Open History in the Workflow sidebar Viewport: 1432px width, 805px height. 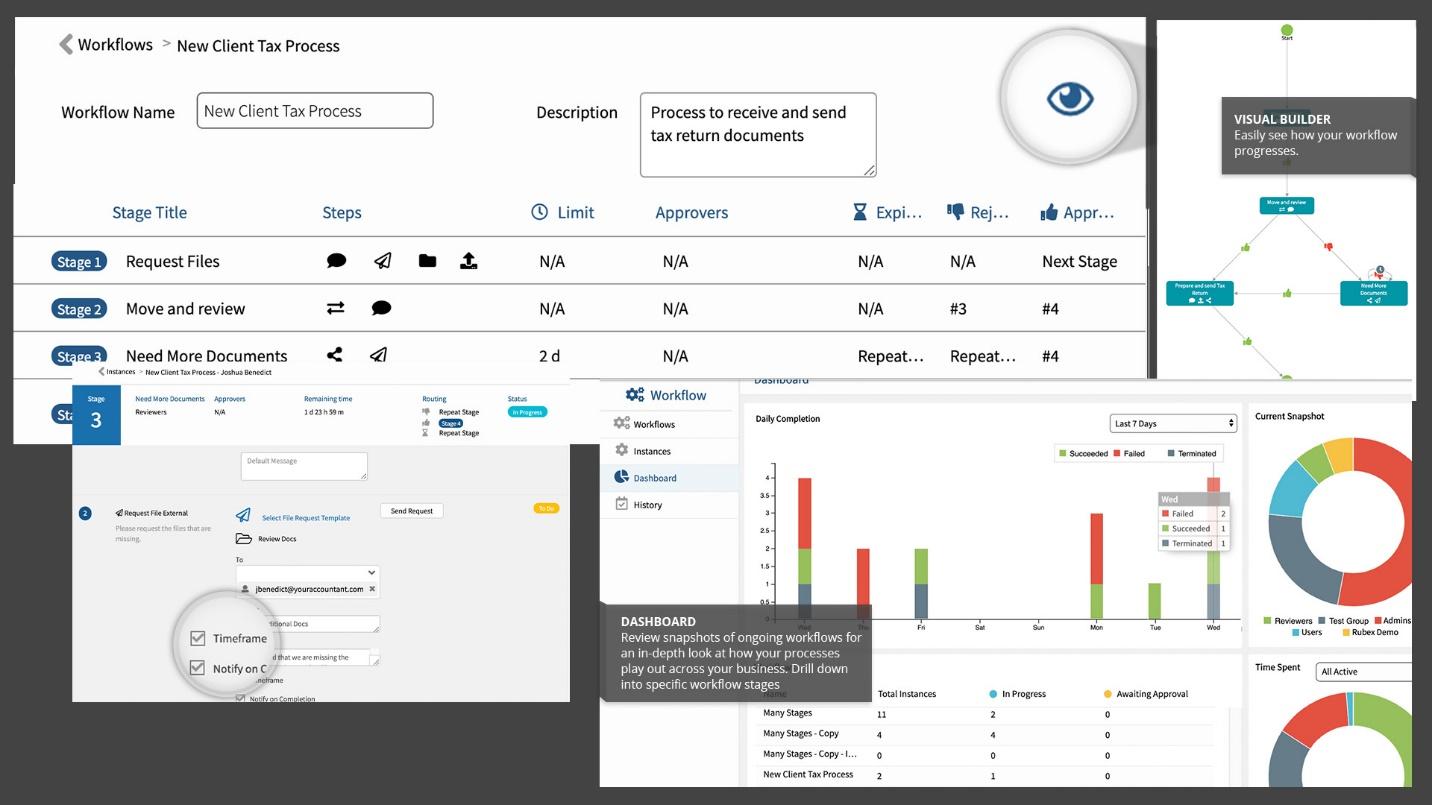(x=647, y=504)
